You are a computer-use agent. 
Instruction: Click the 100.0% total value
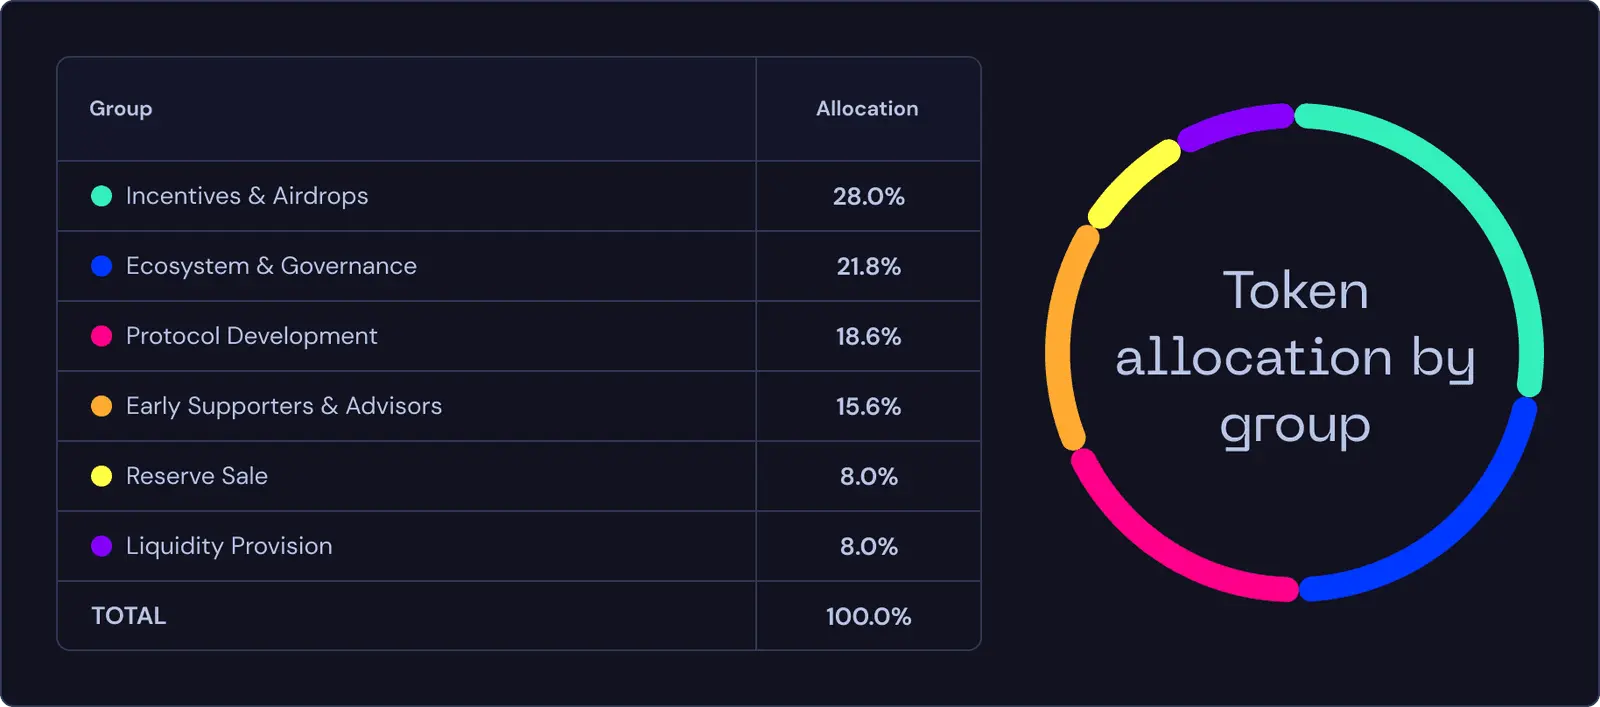click(x=868, y=617)
